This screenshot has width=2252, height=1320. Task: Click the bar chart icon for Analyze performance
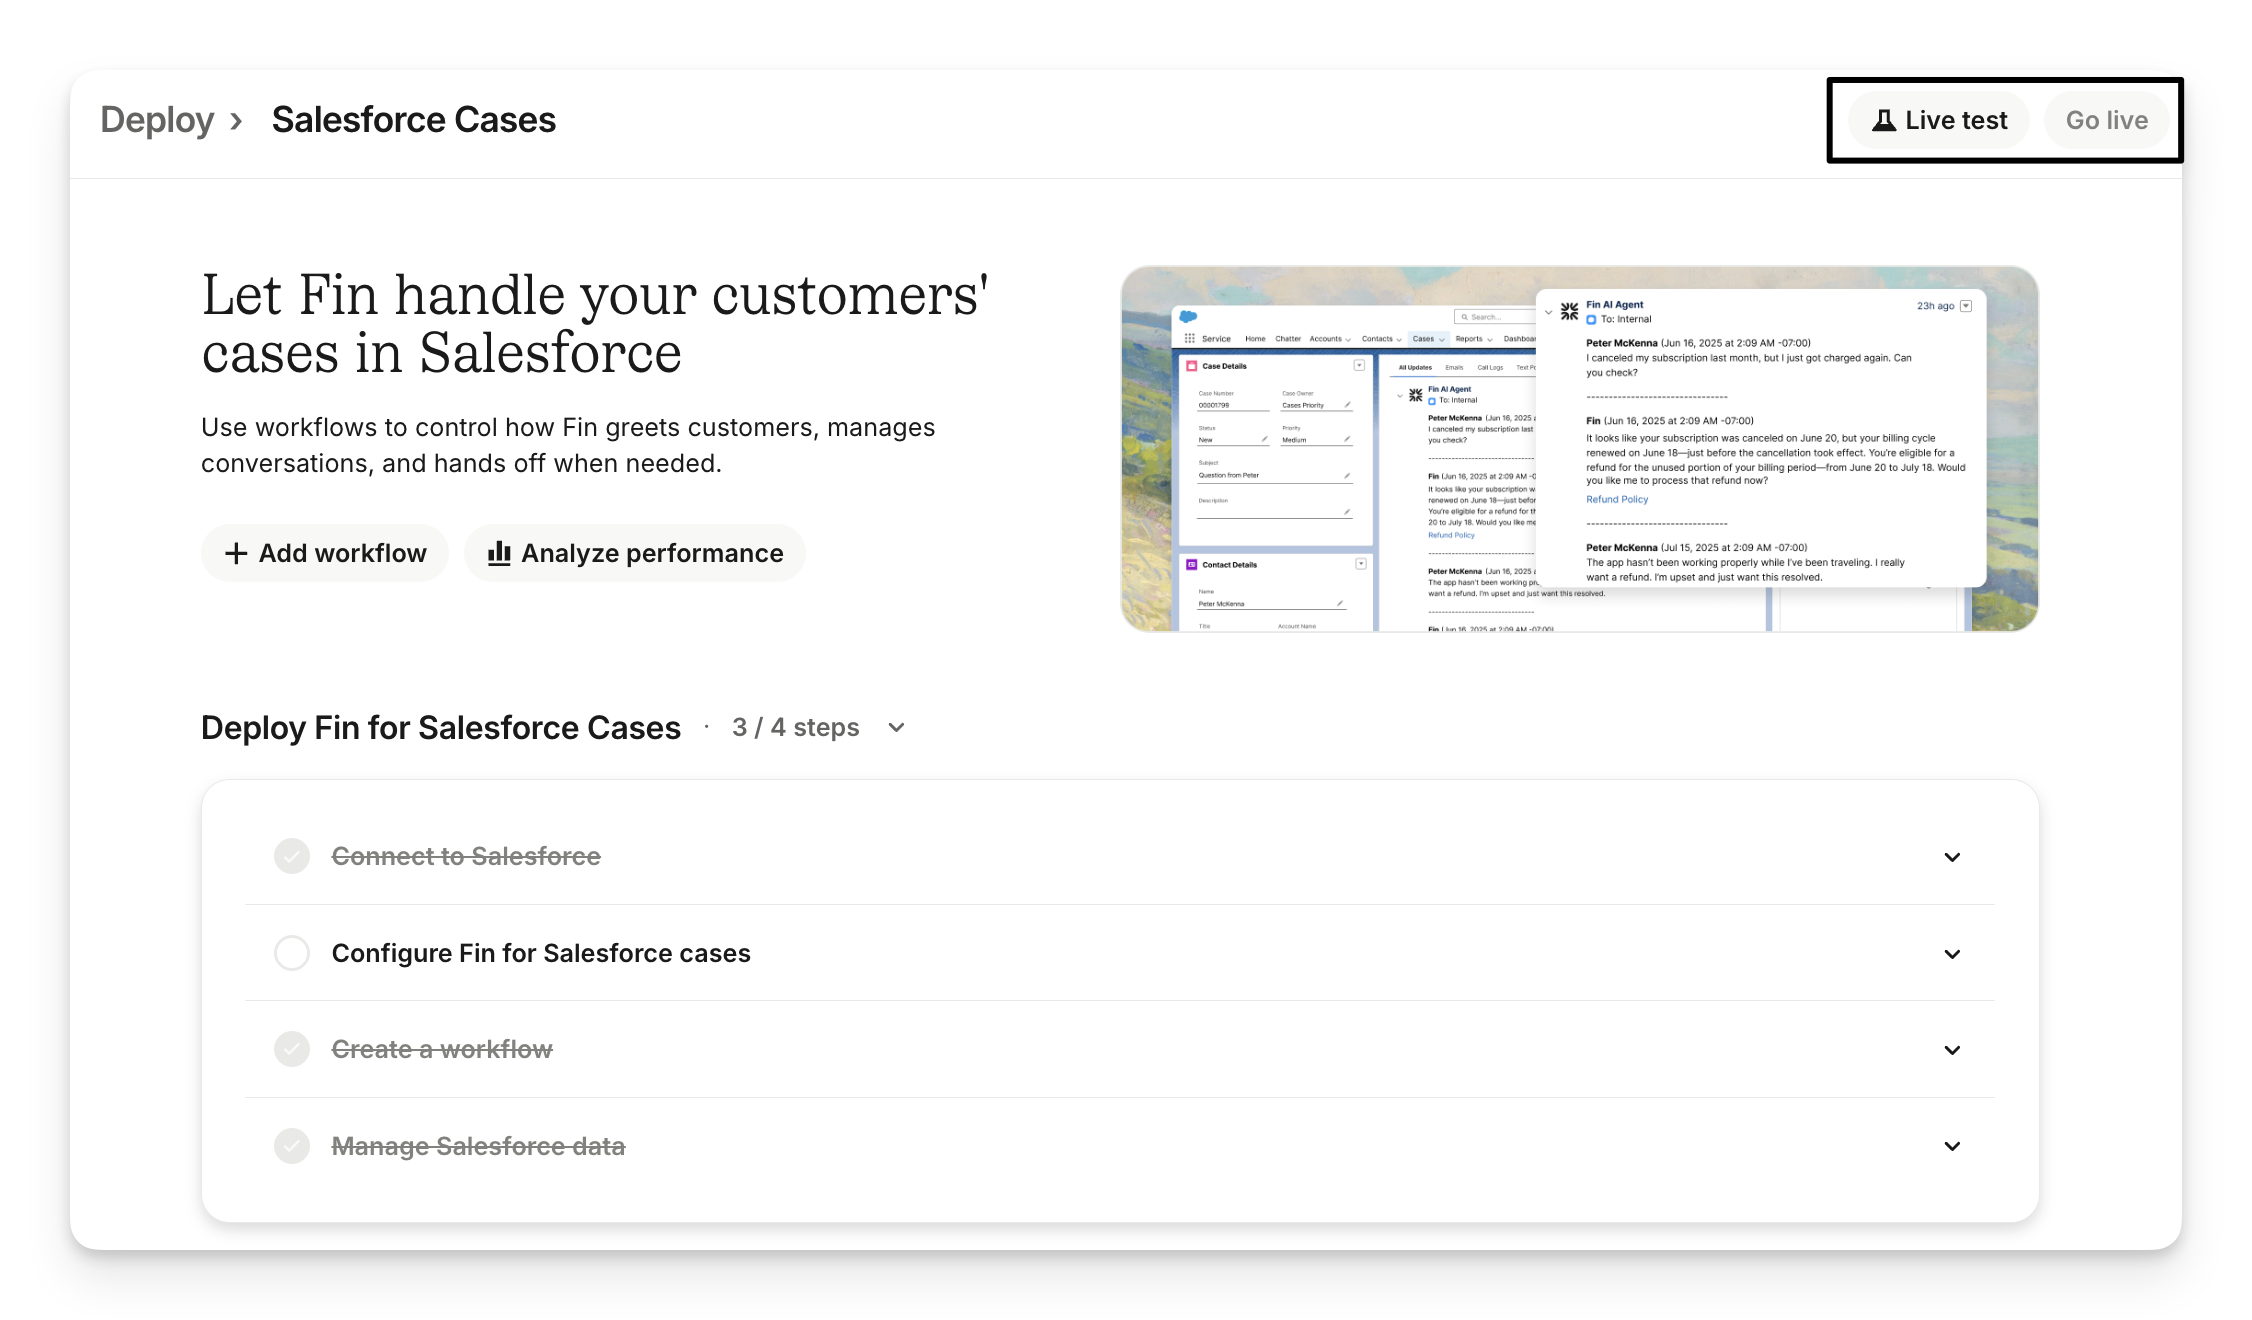pos(499,553)
